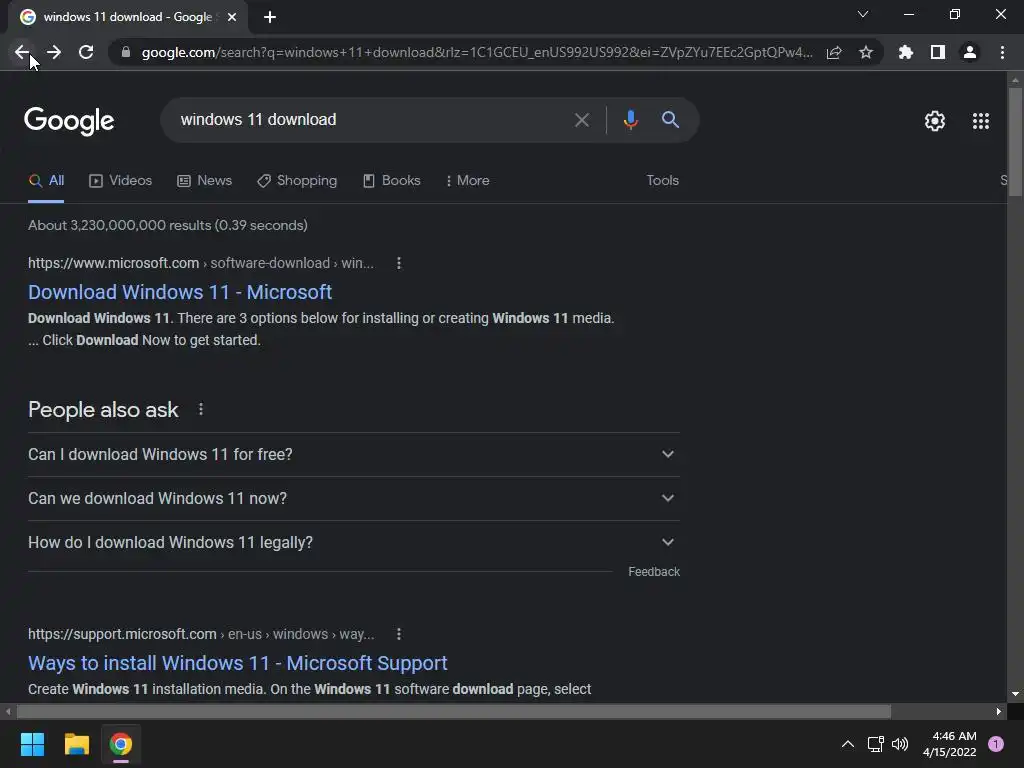The image size is (1024, 768).
Task: Go forward with the forward arrow
Action: click(x=54, y=52)
